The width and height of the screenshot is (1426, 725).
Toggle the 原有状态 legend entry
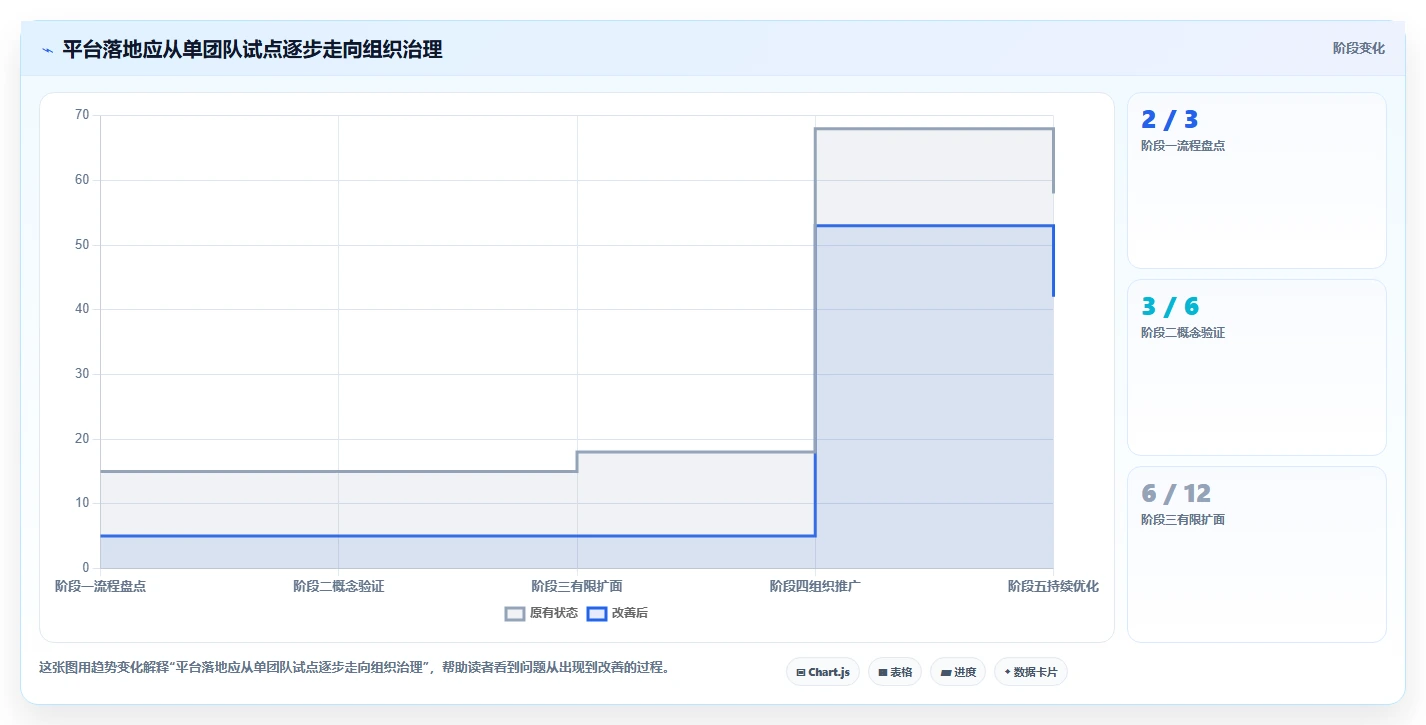click(541, 613)
